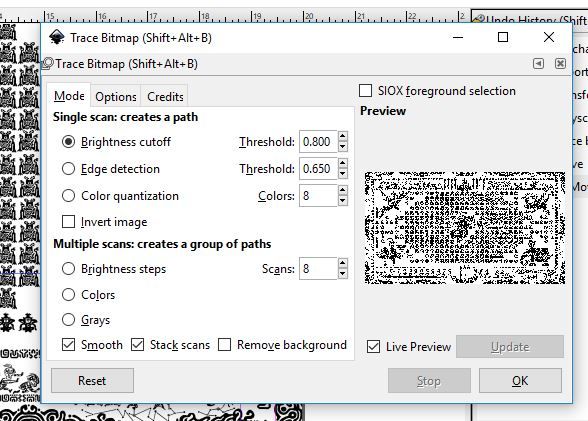Increase the number of Scans

coord(342,263)
